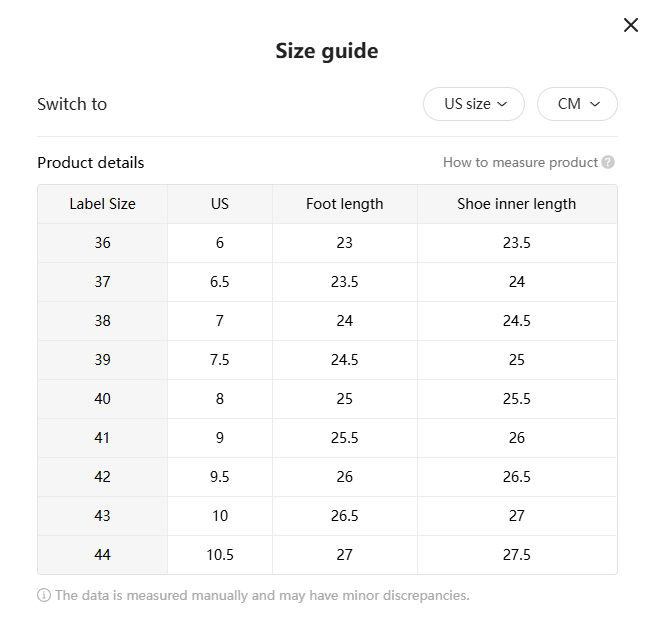Choose label size 44 row cell
This screenshot has width=655, height=636.
tap(102, 555)
